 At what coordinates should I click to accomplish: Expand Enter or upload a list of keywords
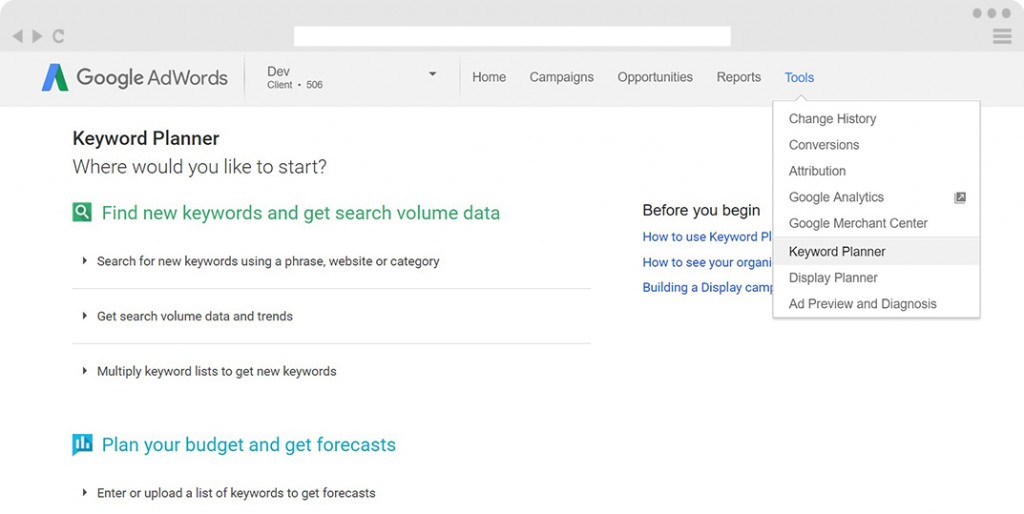click(236, 493)
